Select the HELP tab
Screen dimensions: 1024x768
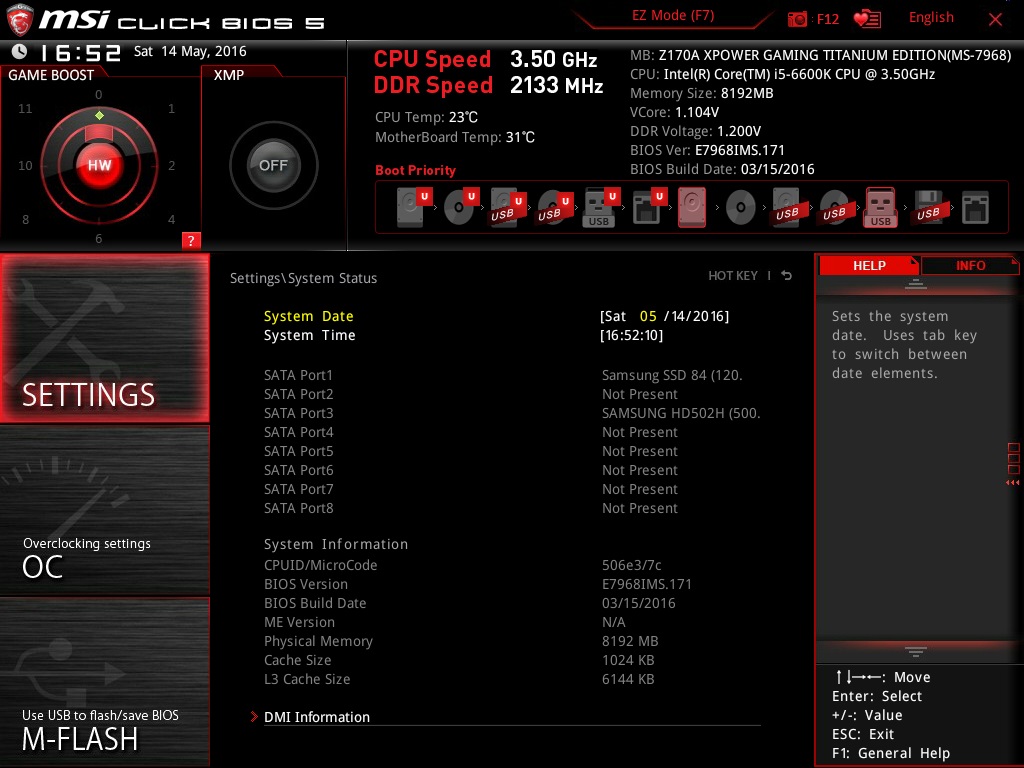click(869, 265)
